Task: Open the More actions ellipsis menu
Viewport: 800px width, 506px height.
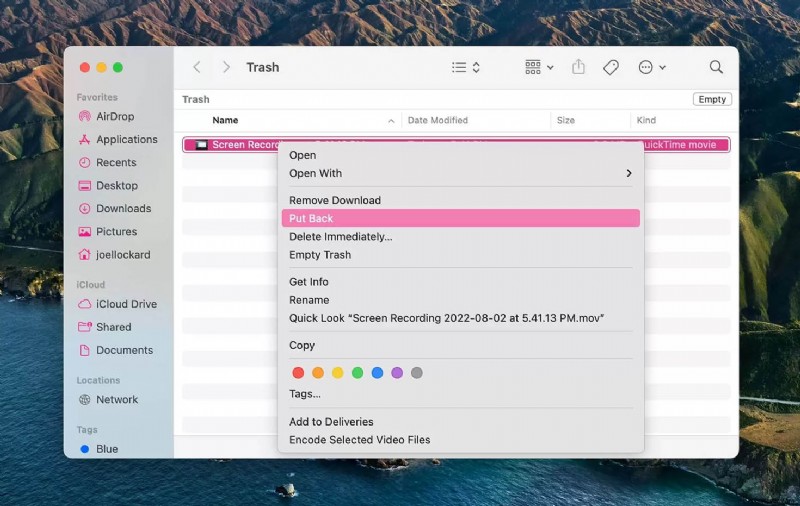Action: (x=652, y=67)
